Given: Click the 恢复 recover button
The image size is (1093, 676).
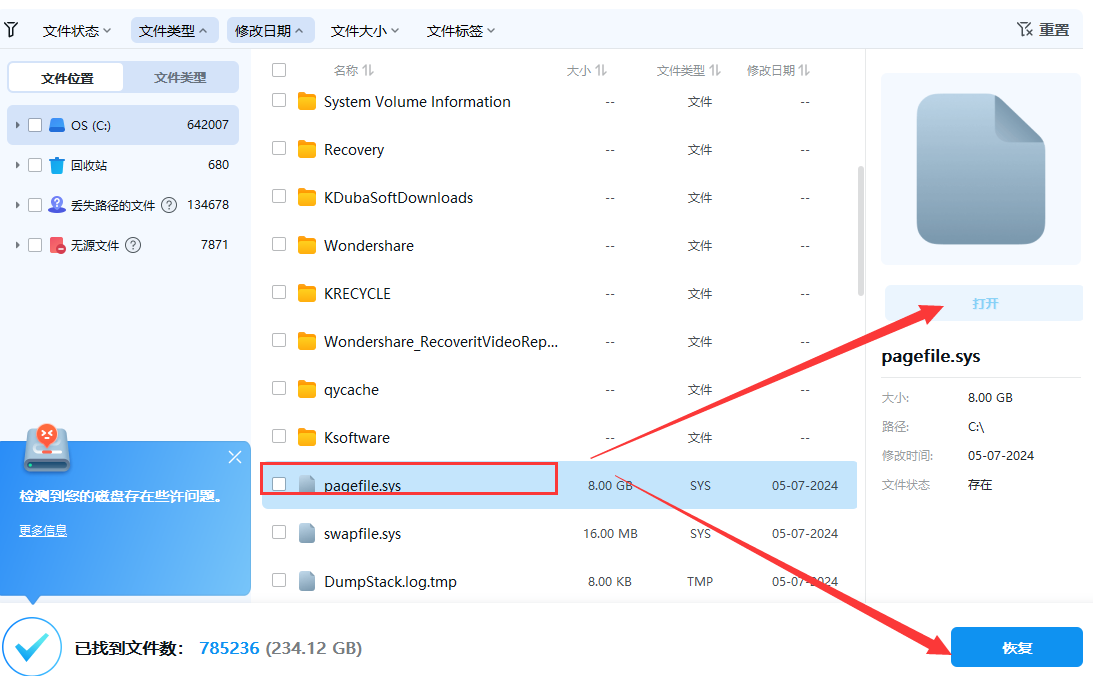Looking at the screenshot, I should (x=1016, y=647).
